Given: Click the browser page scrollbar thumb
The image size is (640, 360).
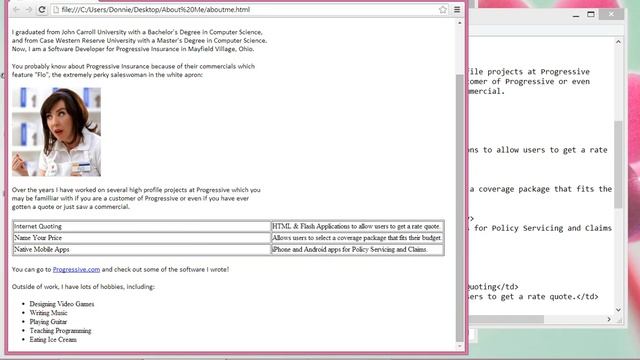Looking at the screenshot, I should [x=460, y=208].
